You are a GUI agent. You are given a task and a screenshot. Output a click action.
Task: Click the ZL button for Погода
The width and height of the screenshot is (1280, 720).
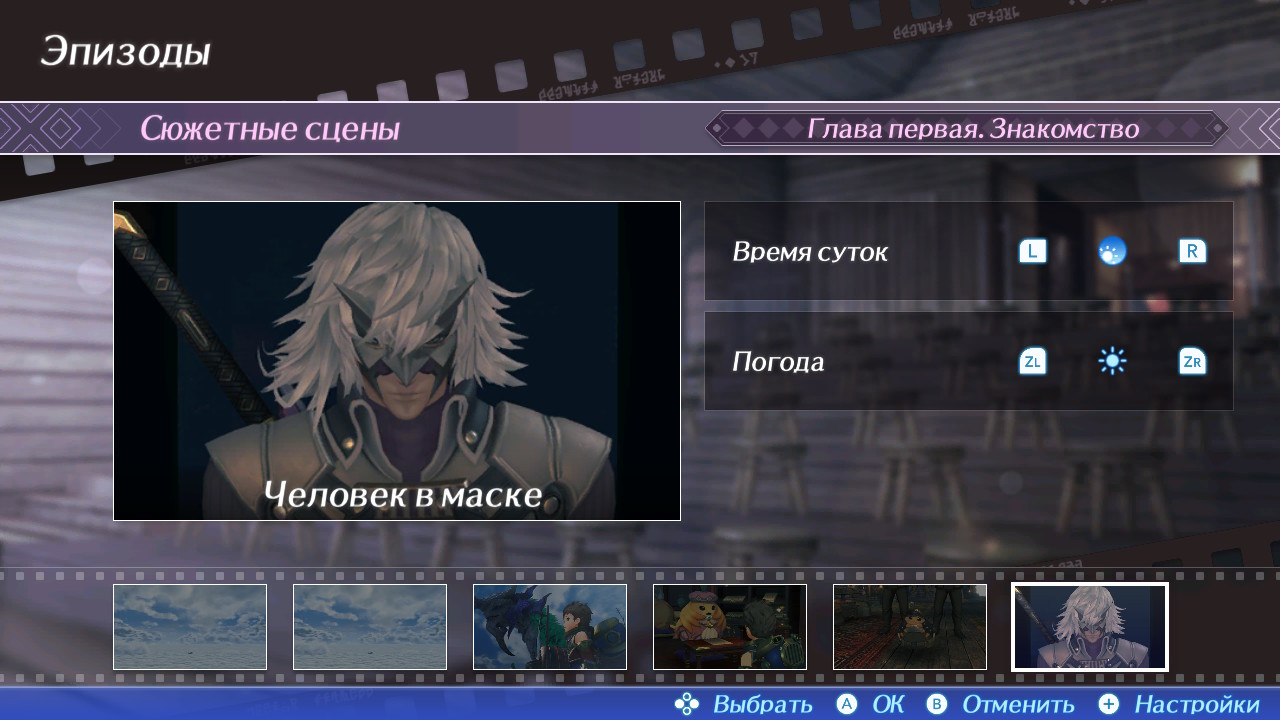pyautogui.click(x=1032, y=361)
